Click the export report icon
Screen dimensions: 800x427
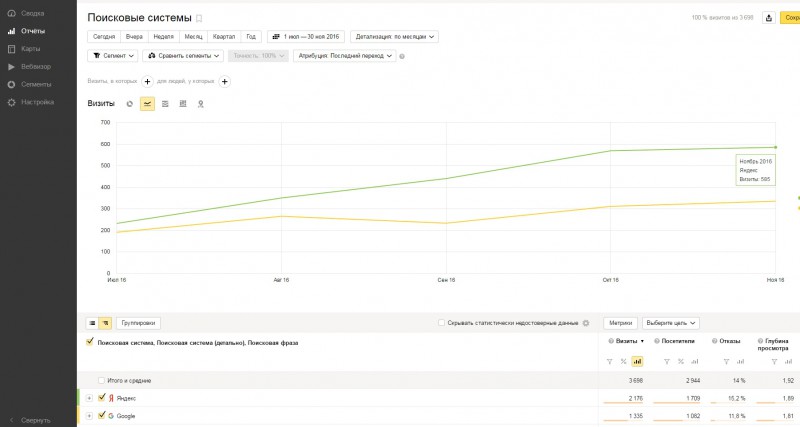769,17
